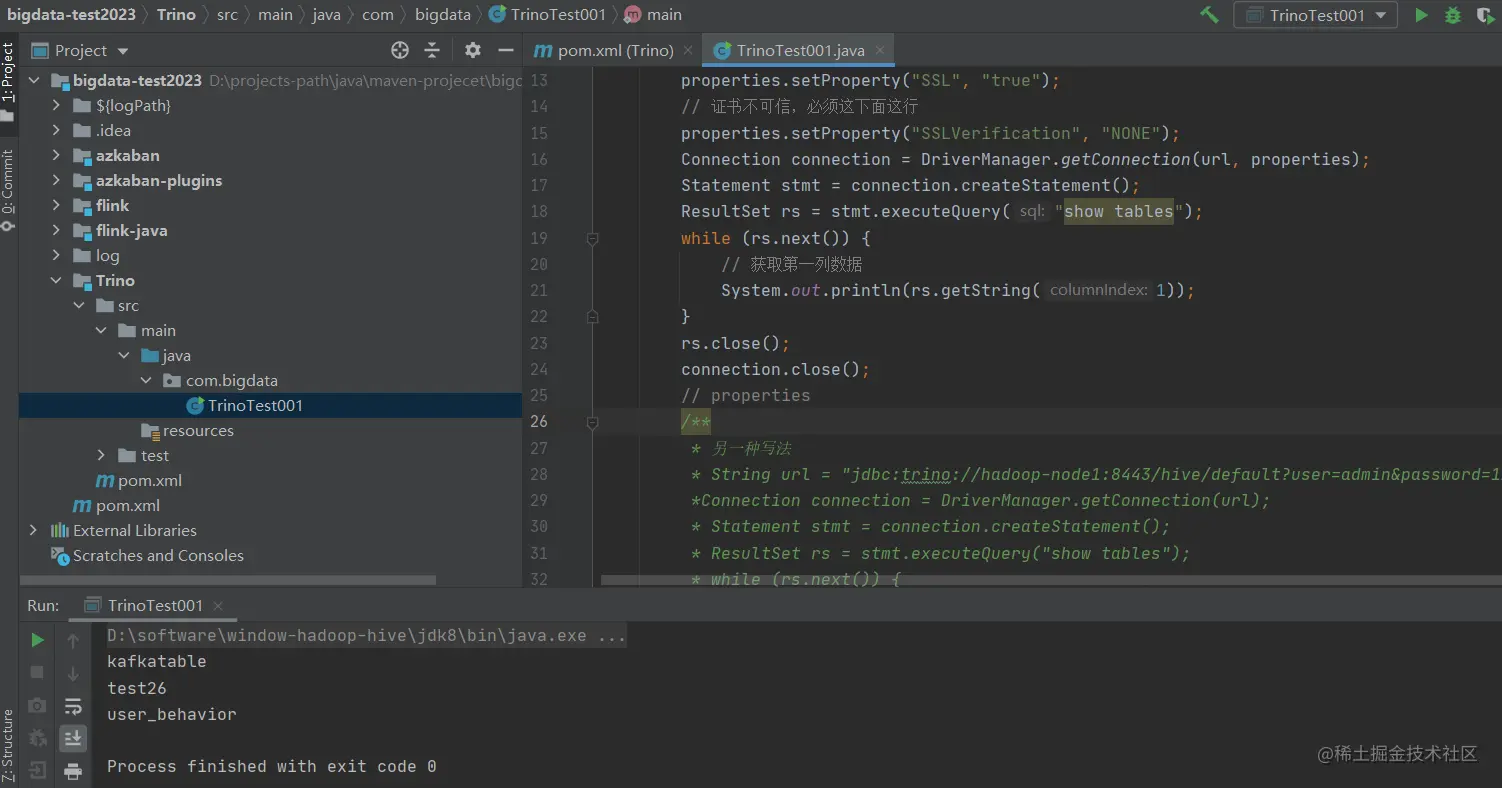Click the java.exe command line in console
This screenshot has height=788, width=1502.
366,635
